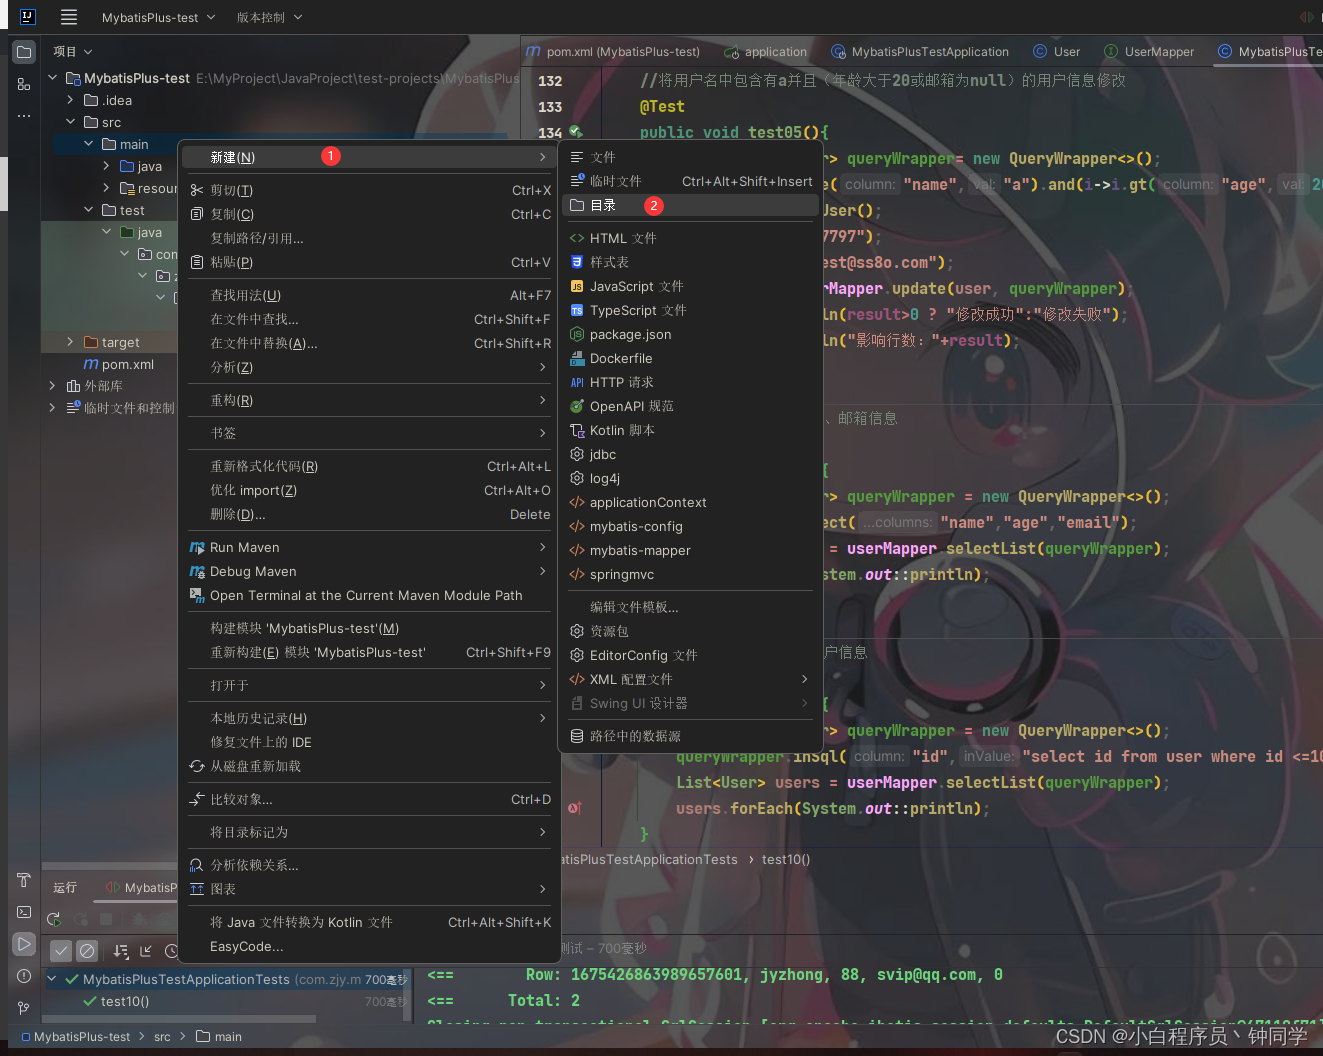Rerun tests with the rerun icon
This screenshot has width=1323, height=1056.
click(x=54, y=919)
